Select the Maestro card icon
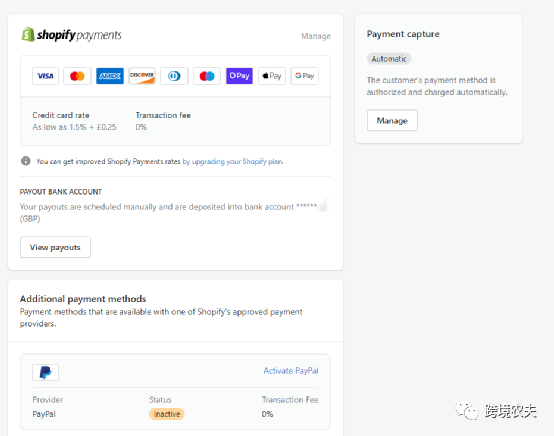Viewport: 554px width, 436px height. [207, 76]
